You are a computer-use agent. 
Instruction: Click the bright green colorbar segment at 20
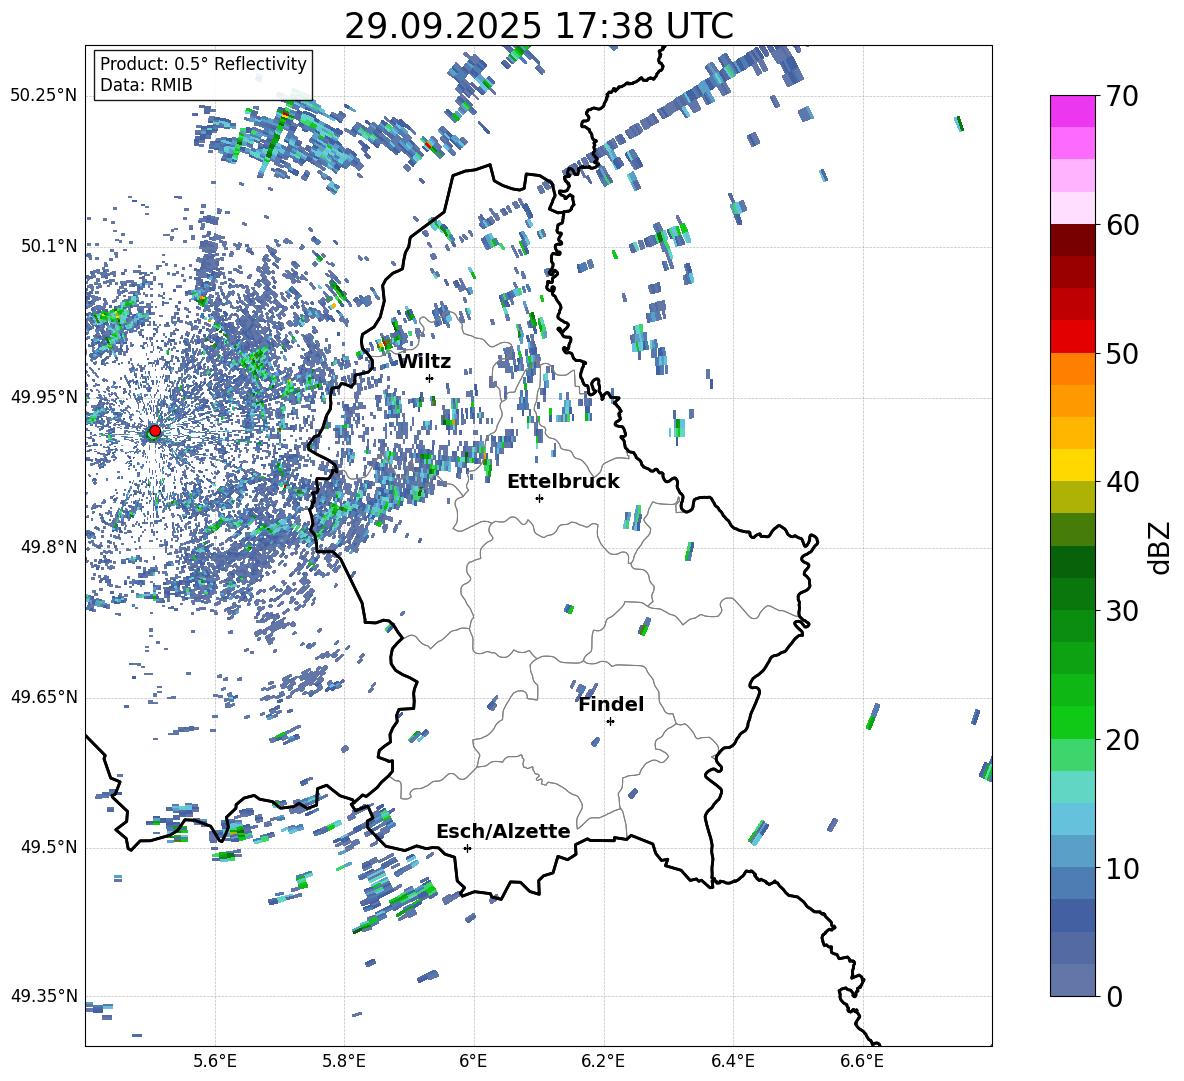point(1072,722)
